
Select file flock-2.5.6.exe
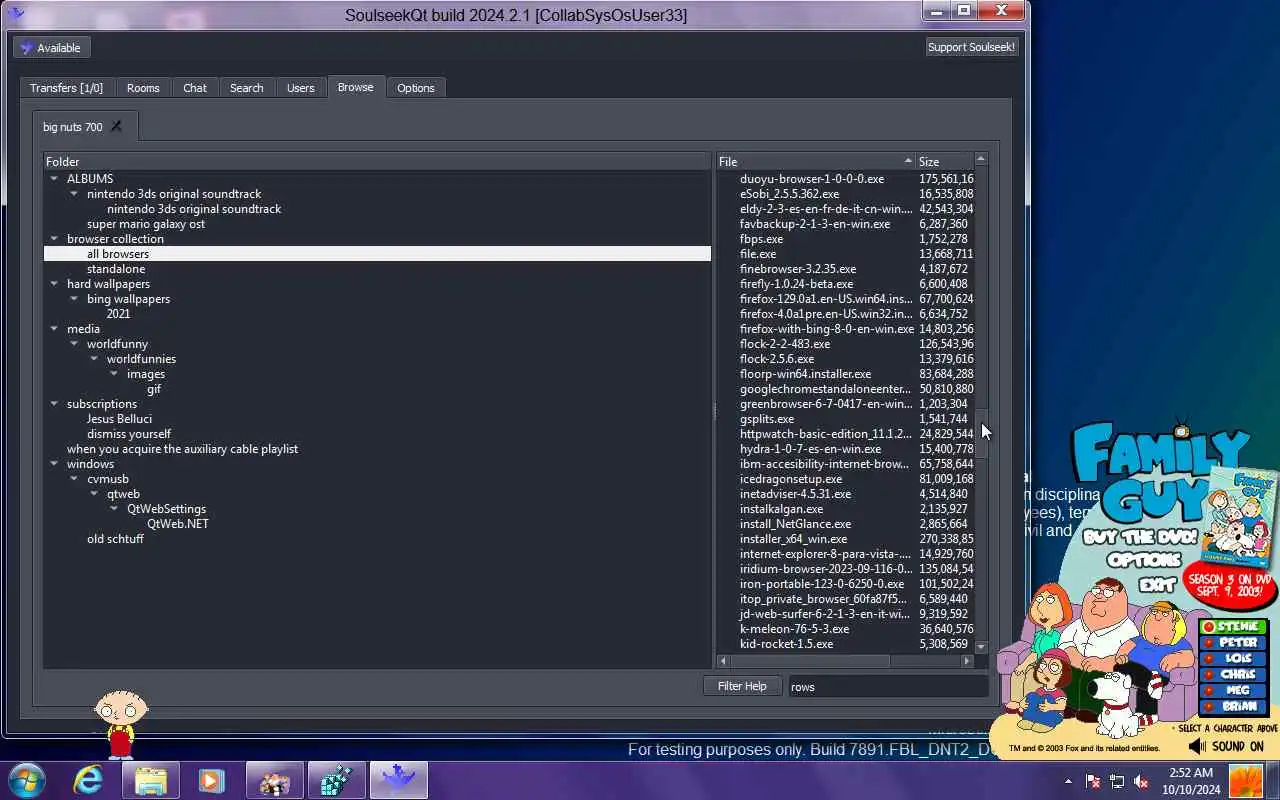777,359
